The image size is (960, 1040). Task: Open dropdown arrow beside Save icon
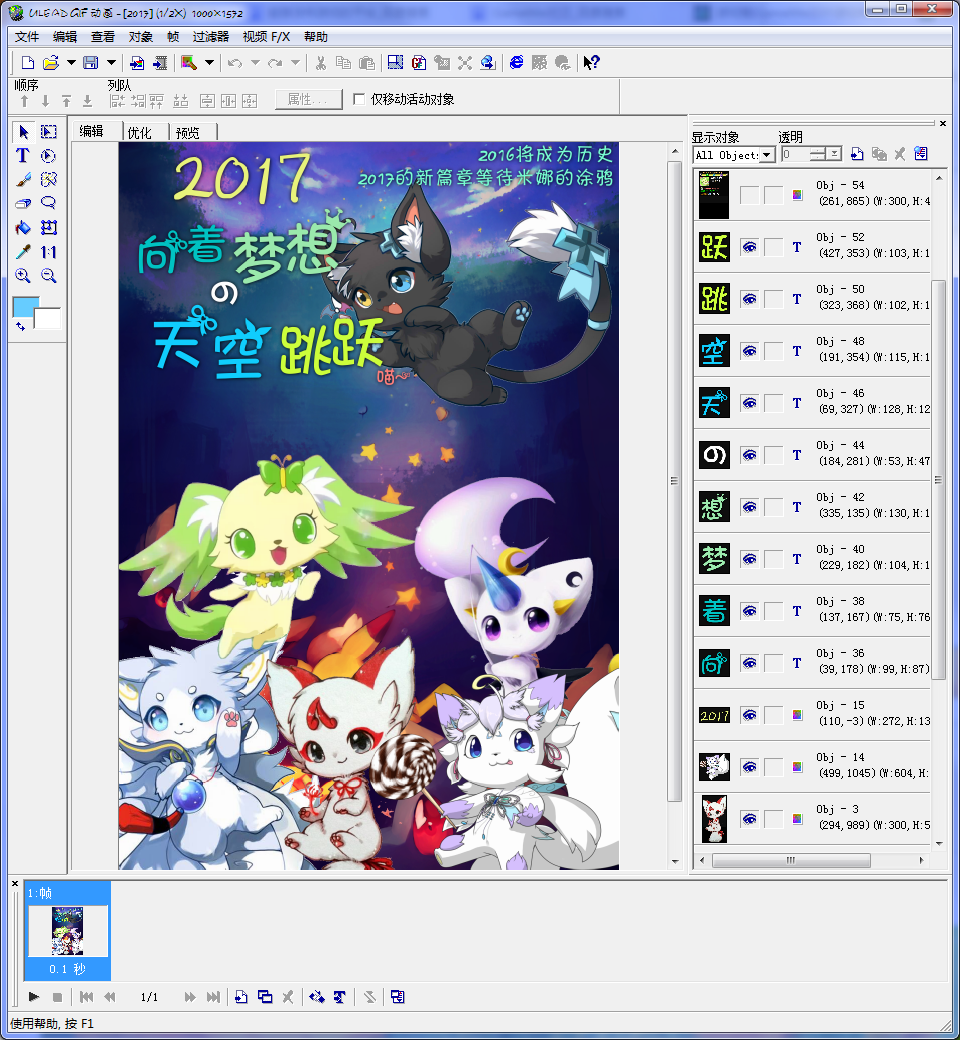click(111, 62)
